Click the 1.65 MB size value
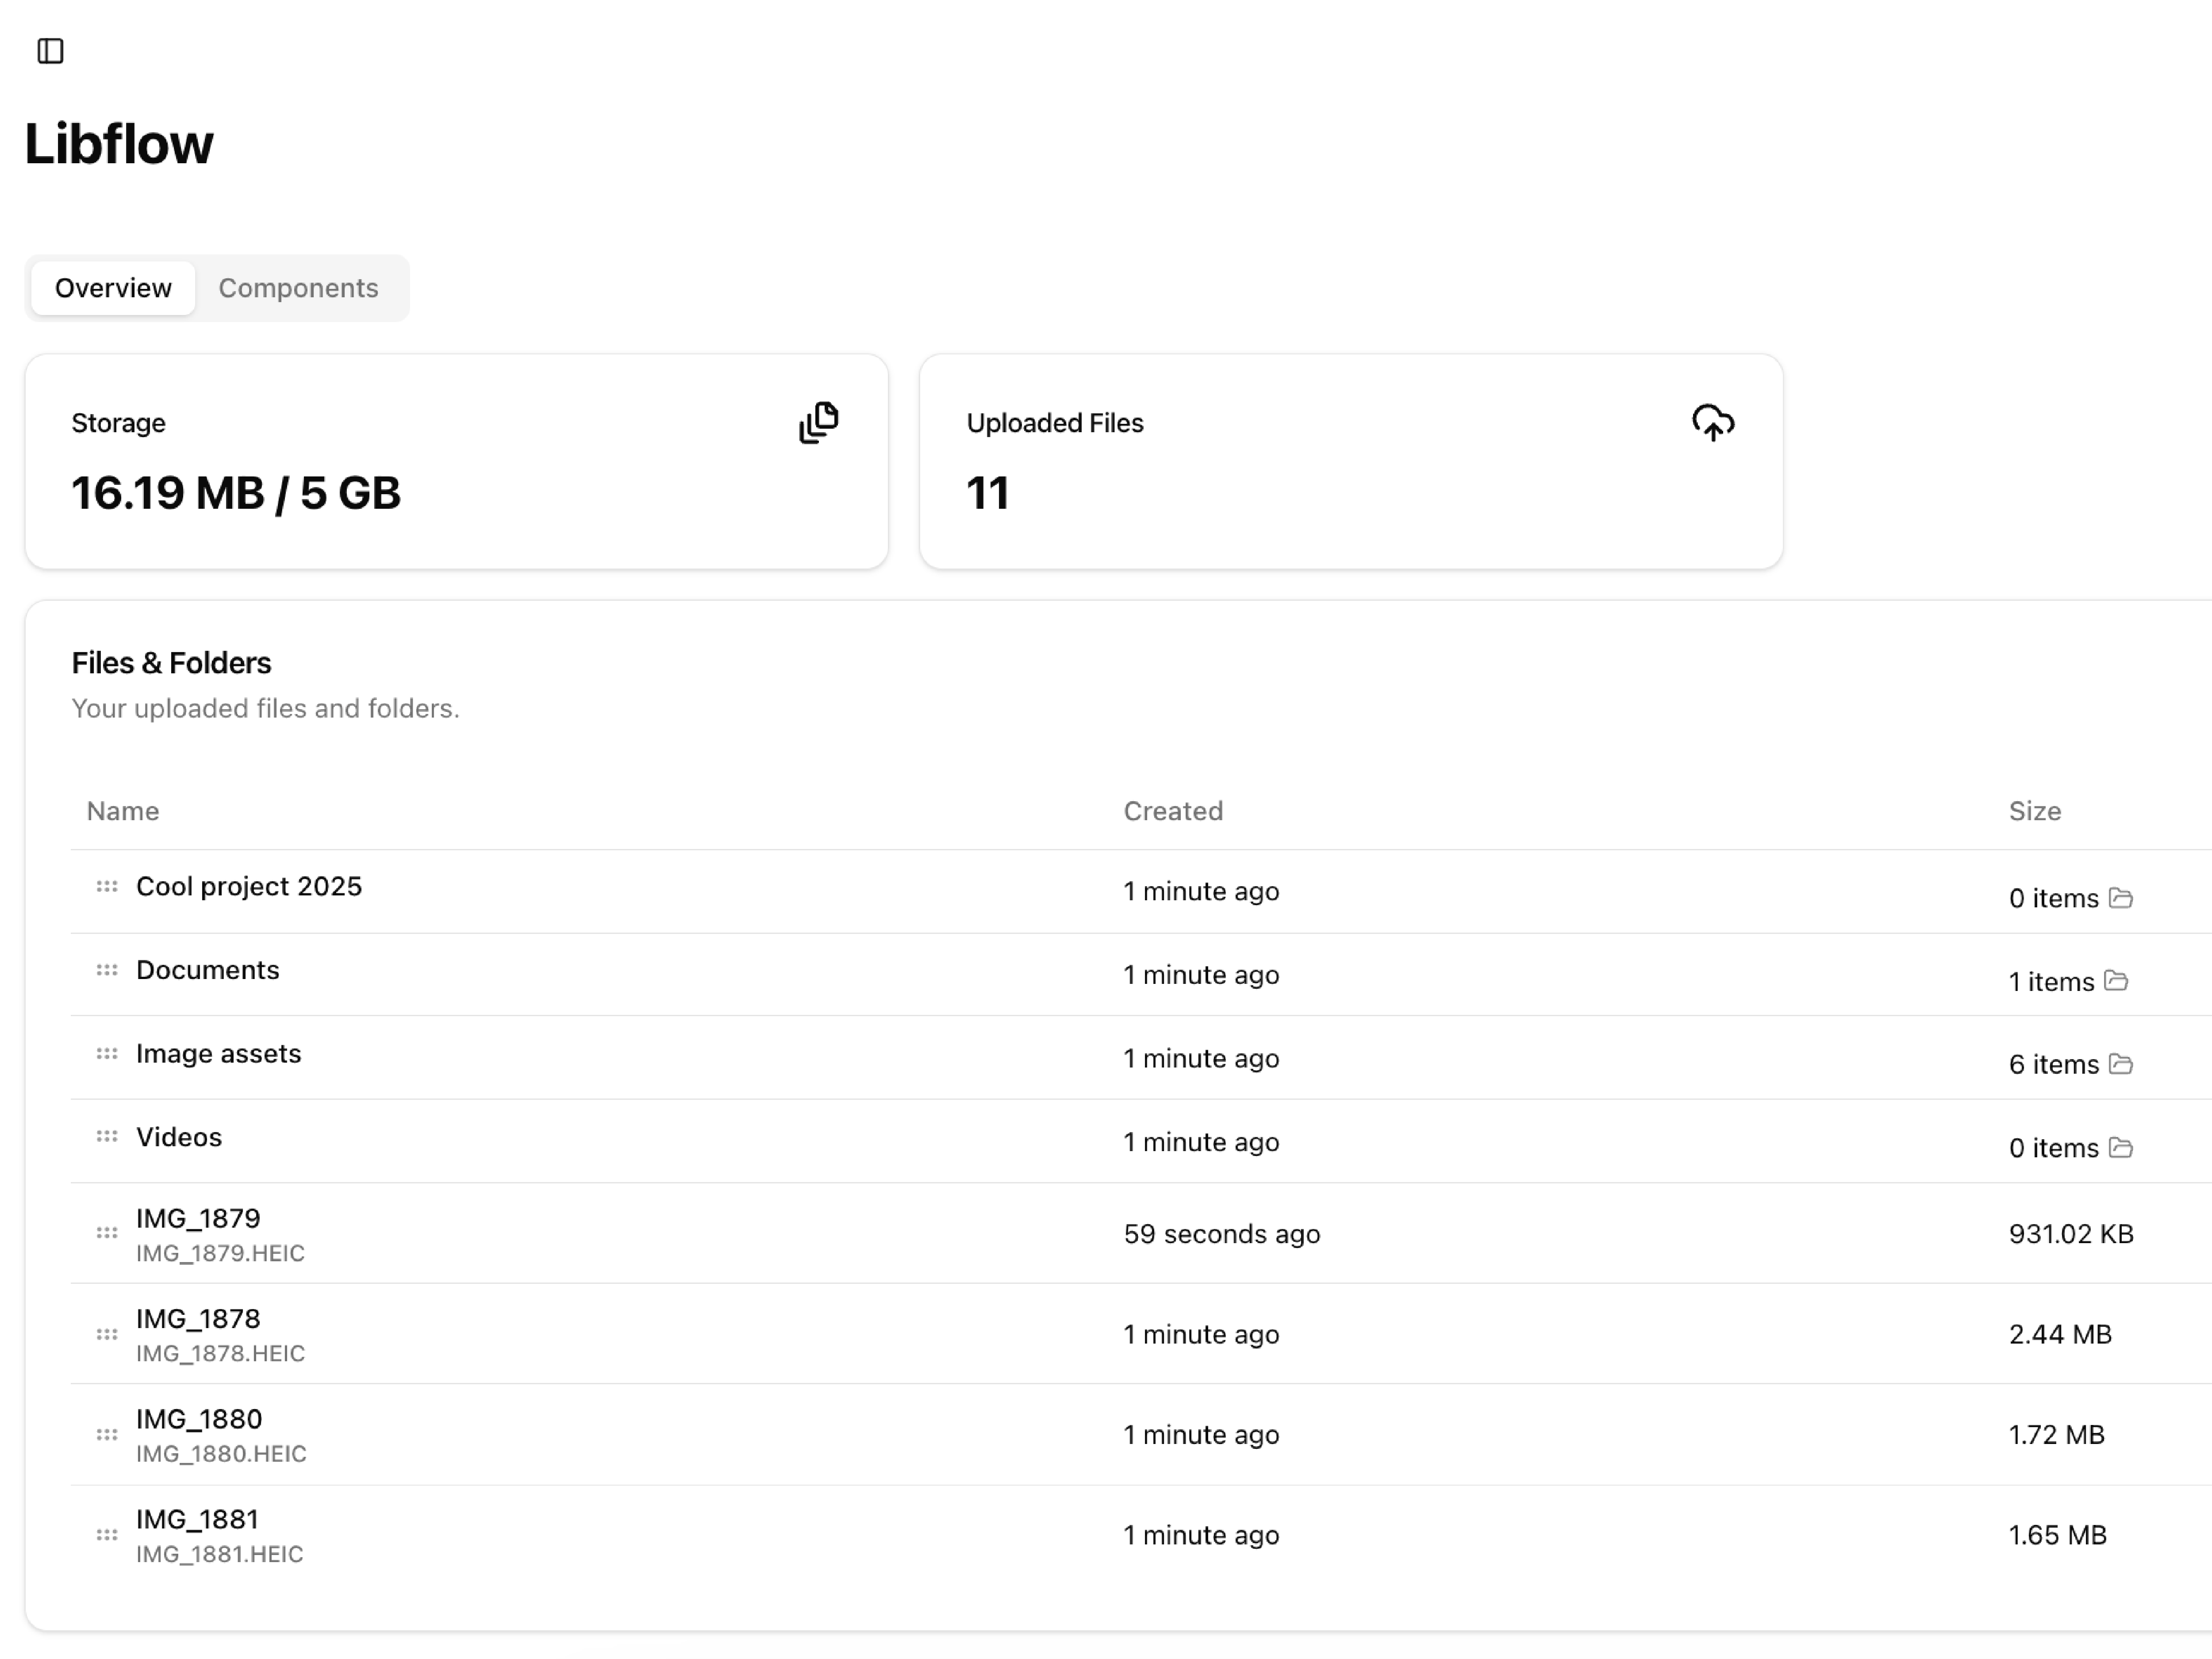This screenshot has width=2212, height=1659. [2058, 1535]
